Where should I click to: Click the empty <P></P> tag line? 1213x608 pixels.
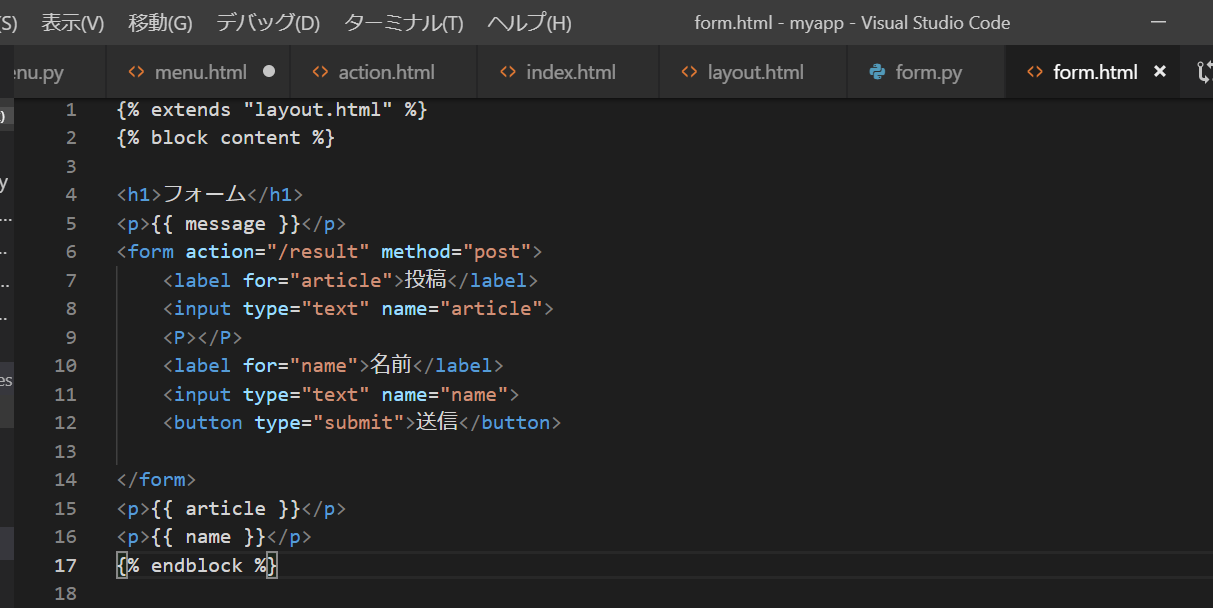pos(202,337)
